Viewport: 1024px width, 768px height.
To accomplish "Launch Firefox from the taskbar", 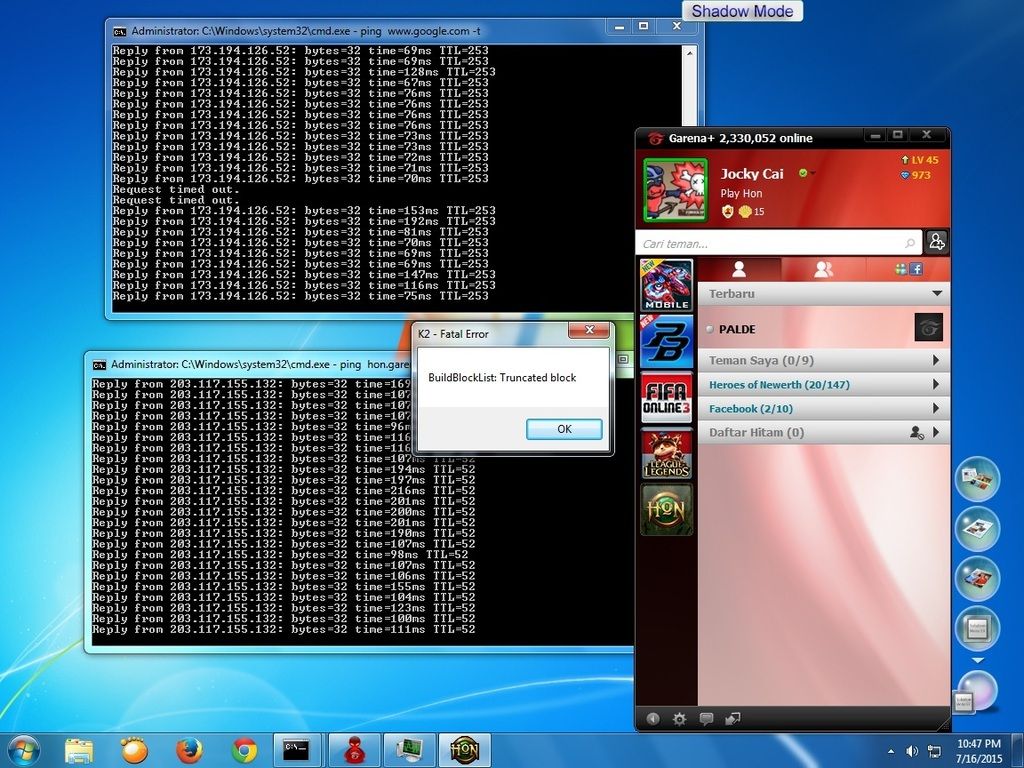I will tap(189, 750).
